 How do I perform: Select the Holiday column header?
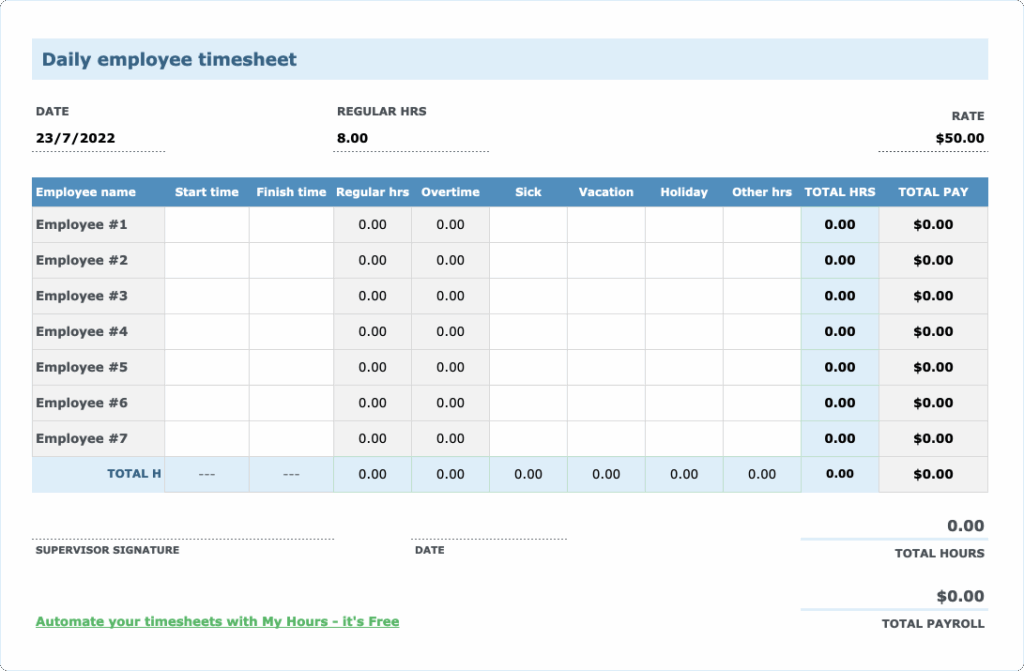click(x=684, y=192)
